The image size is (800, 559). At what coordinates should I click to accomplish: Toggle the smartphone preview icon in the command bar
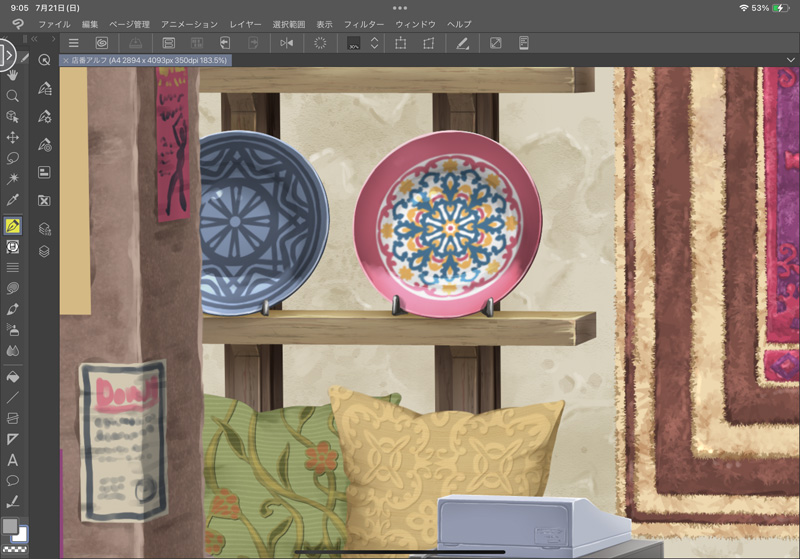[523, 43]
